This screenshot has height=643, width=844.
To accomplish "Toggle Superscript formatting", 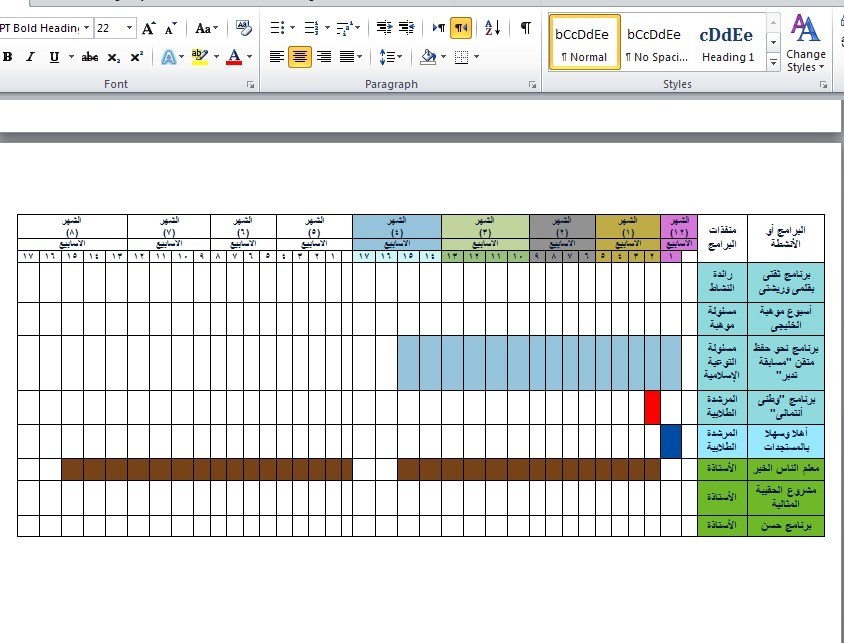I will (137, 56).
